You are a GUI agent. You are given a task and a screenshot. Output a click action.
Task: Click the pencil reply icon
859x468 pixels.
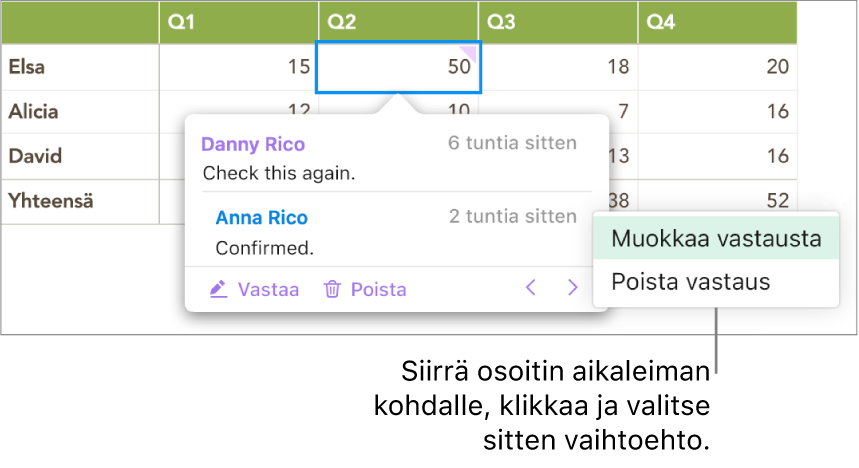[x=218, y=290]
